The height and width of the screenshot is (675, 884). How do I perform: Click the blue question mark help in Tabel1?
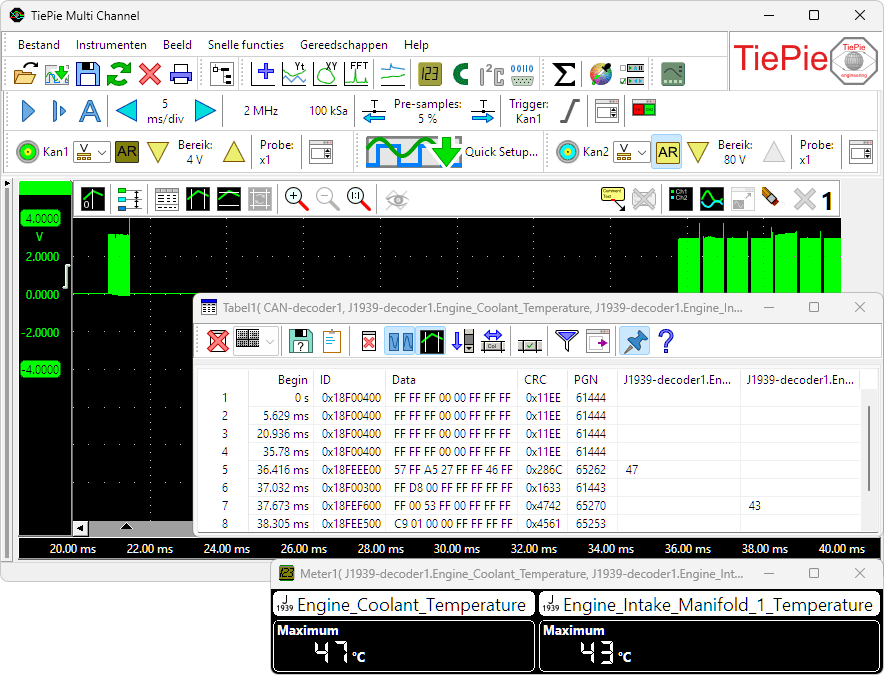click(x=666, y=341)
